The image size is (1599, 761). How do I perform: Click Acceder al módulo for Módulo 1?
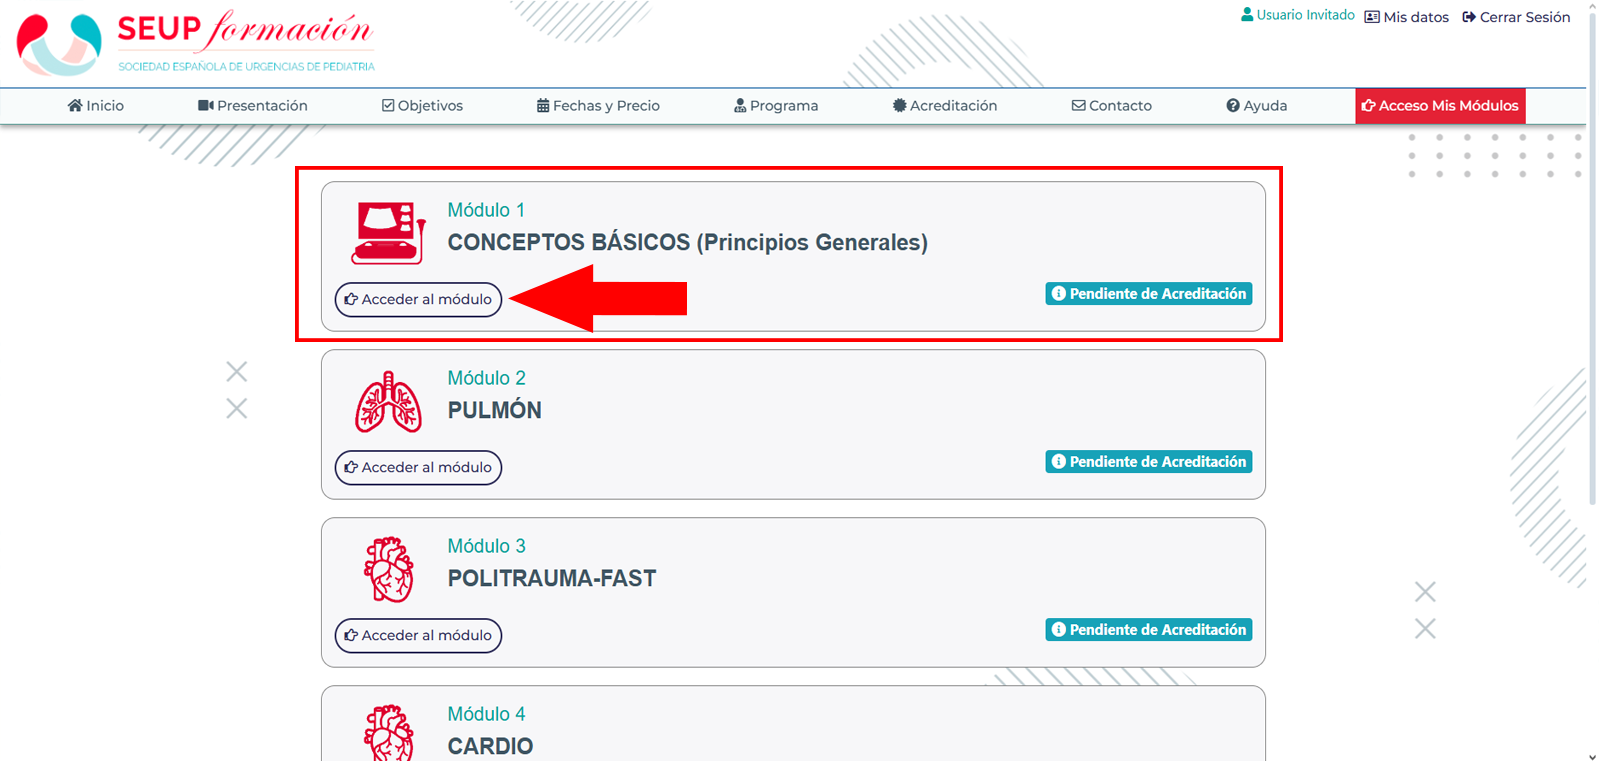tap(418, 299)
